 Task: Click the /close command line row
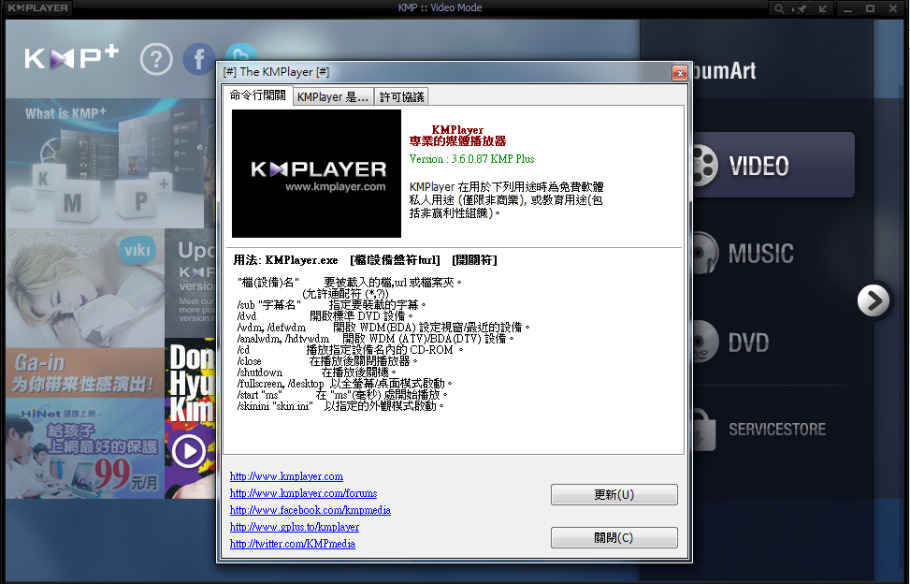tap(327, 361)
